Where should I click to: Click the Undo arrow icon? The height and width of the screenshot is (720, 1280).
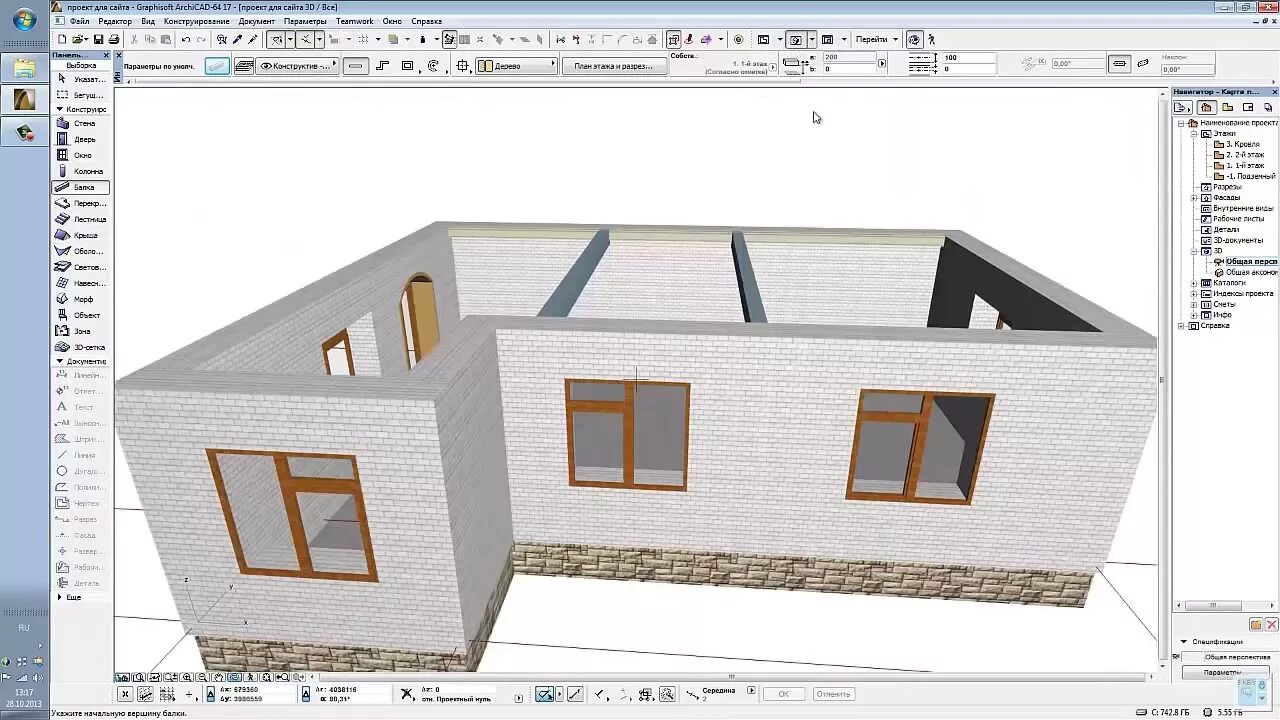[x=186, y=40]
